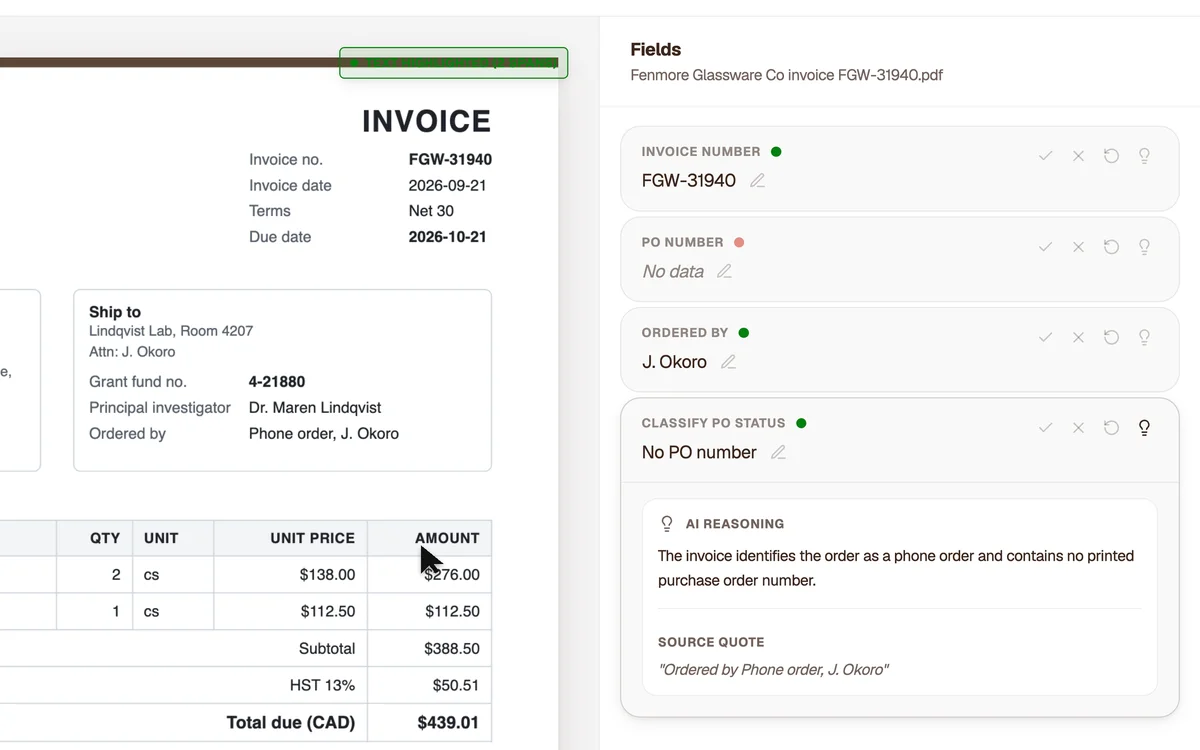This screenshot has width=1200, height=750.
Task: Reject the Classify PO Status value
Action: click(1078, 428)
